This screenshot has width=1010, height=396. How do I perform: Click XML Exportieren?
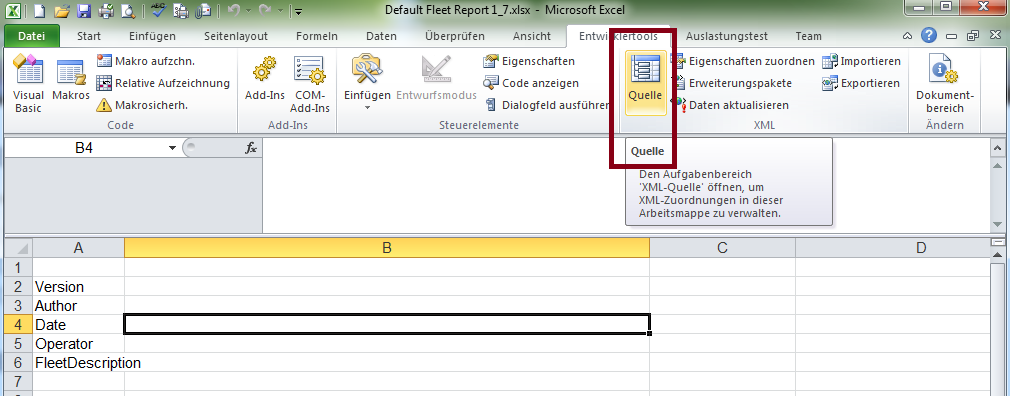(861, 83)
